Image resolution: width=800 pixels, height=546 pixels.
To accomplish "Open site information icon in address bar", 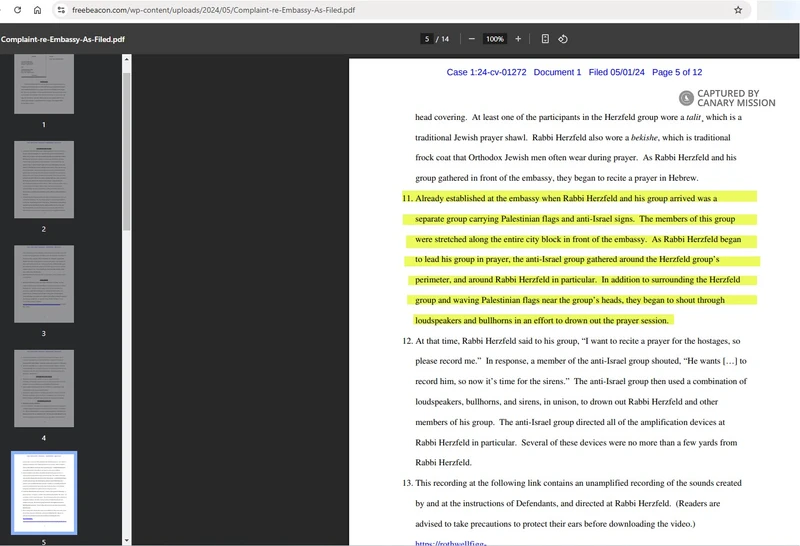I will (61, 10).
